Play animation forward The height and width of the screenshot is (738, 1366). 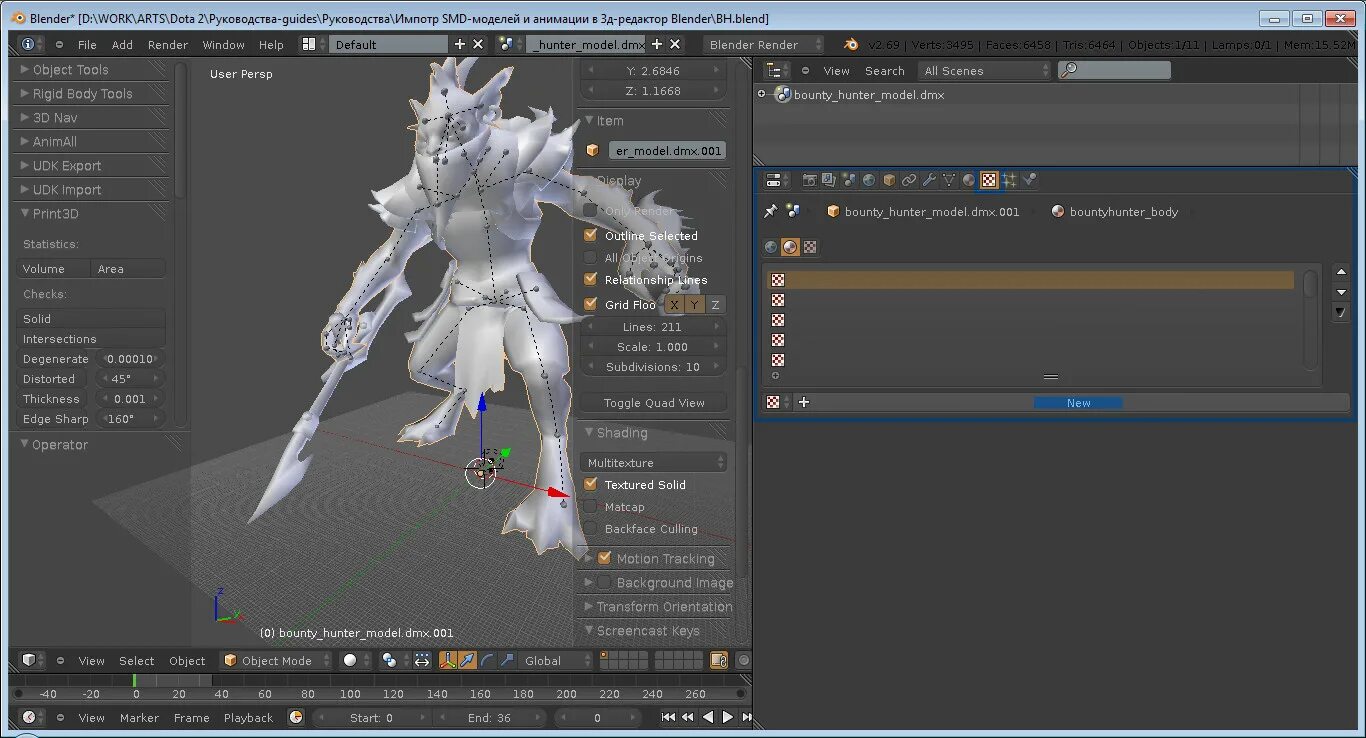[728, 717]
